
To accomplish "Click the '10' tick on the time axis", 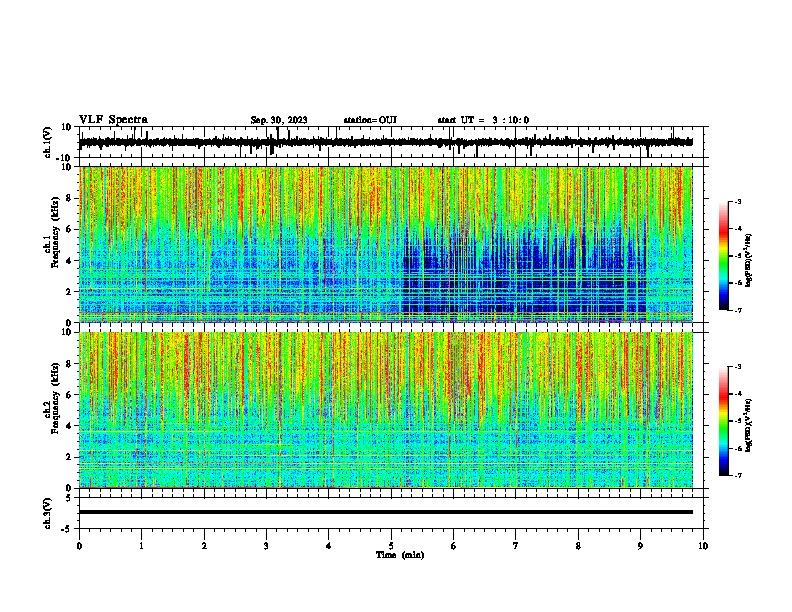I will point(703,546).
